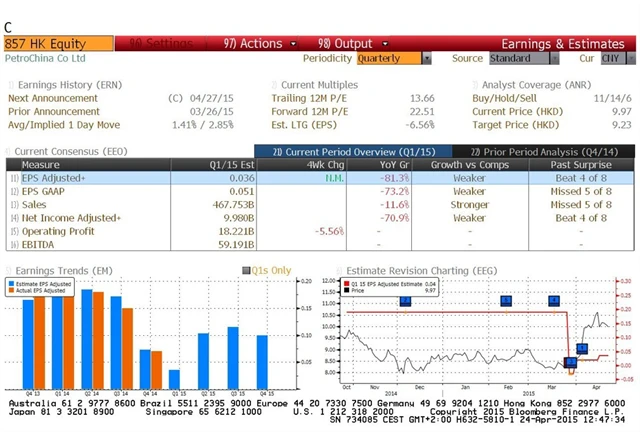Image resolution: width=640 pixels, height=432 pixels.
Task: Toggle the Q1s Only checkbox
Action: [246, 271]
